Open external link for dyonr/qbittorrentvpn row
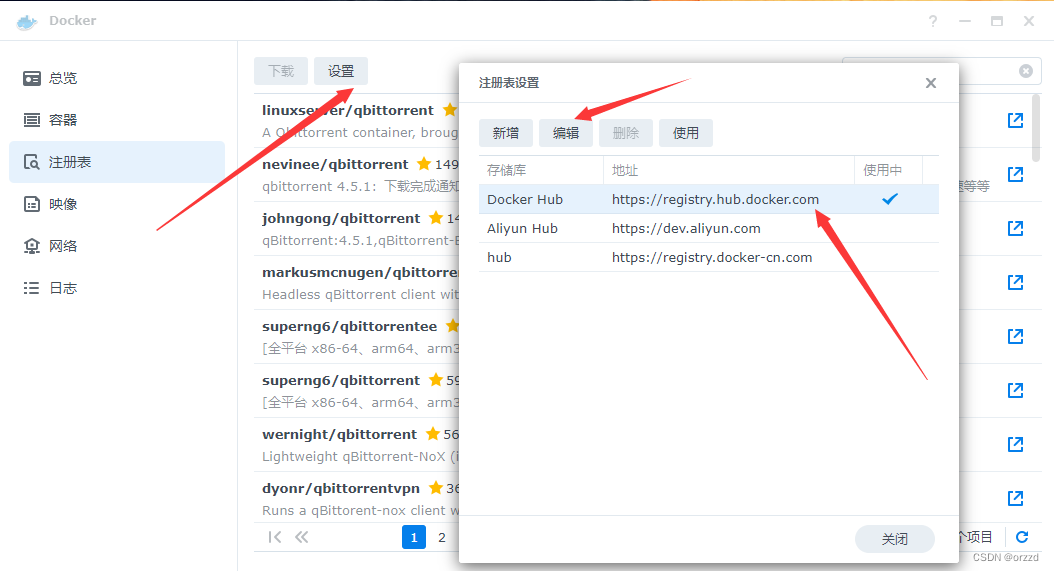The height and width of the screenshot is (571, 1054). (x=1015, y=498)
